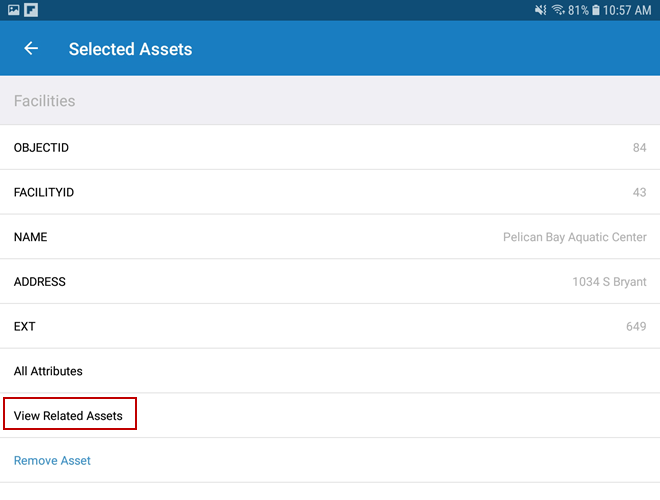The height and width of the screenshot is (500, 660).
Task: Tap the 1034 S Bryant address value
Action: (x=609, y=282)
